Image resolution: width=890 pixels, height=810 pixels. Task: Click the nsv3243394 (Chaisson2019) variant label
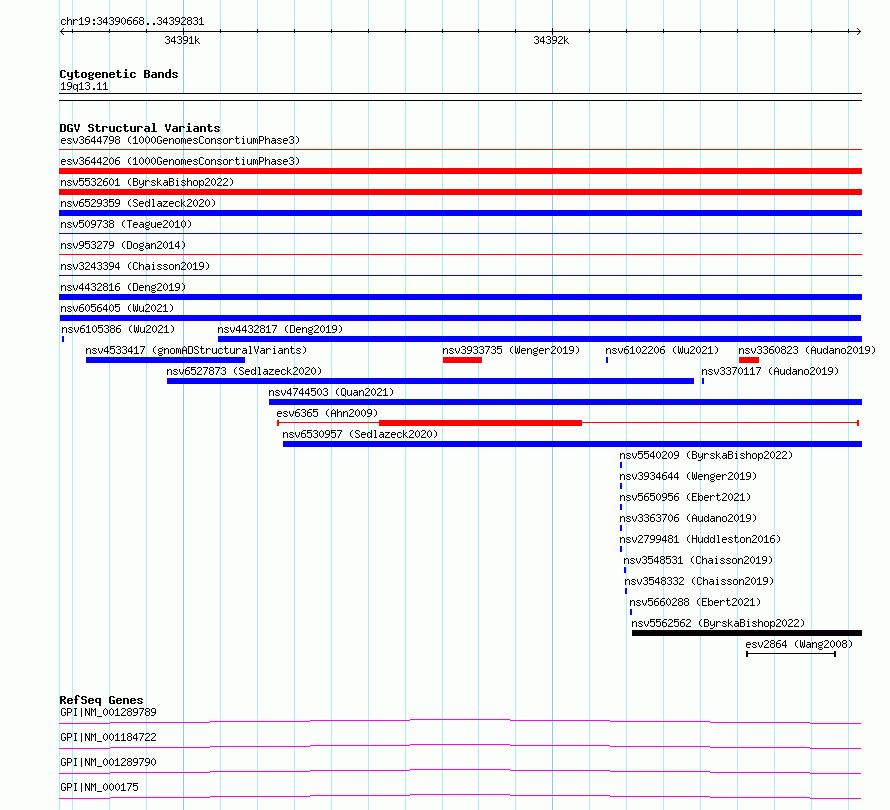(x=135, y=266)
